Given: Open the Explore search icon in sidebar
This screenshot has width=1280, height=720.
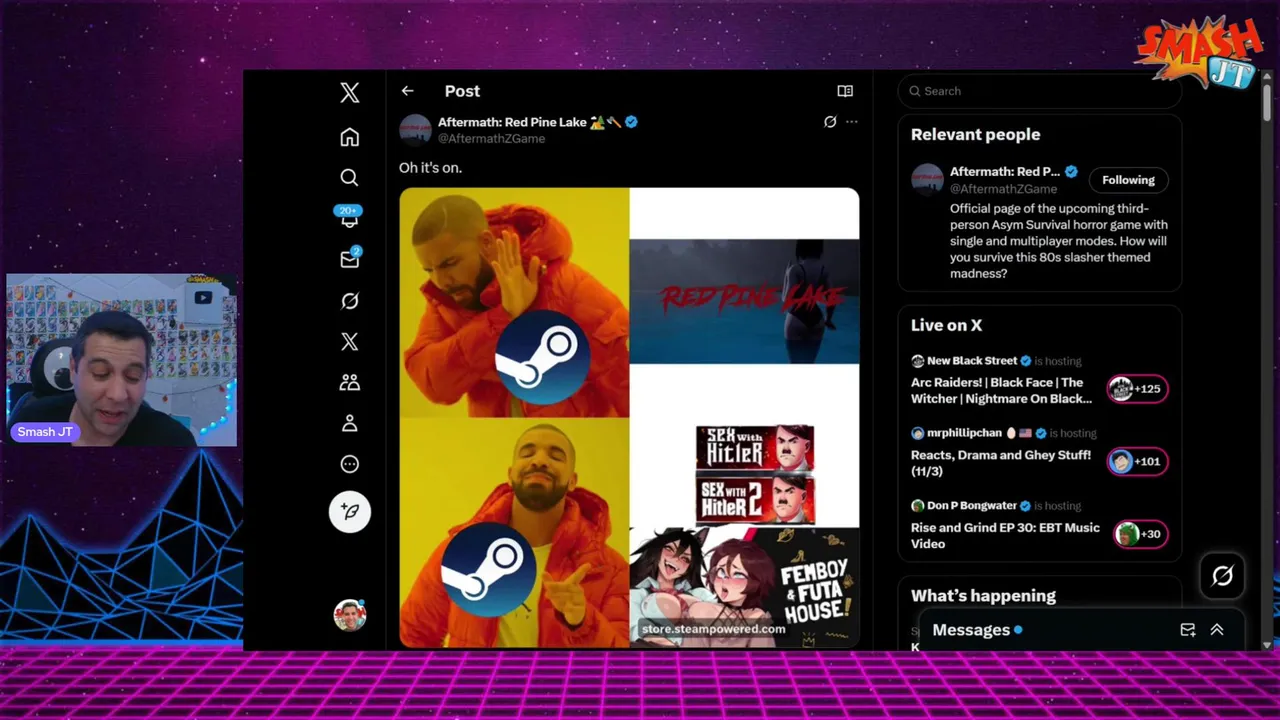Looking at the screenshot, I should pos(349,178).
